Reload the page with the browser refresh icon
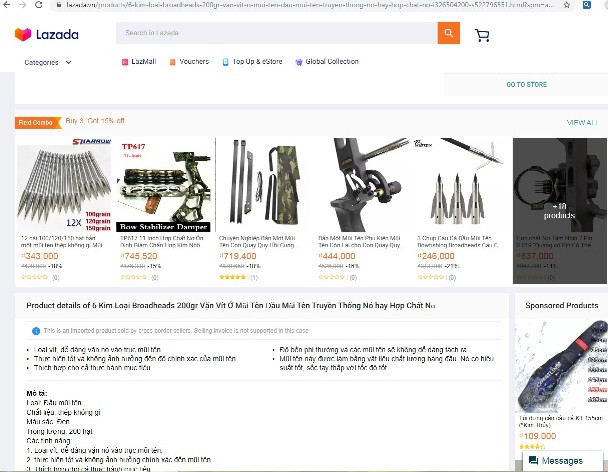 coord(38,5)
